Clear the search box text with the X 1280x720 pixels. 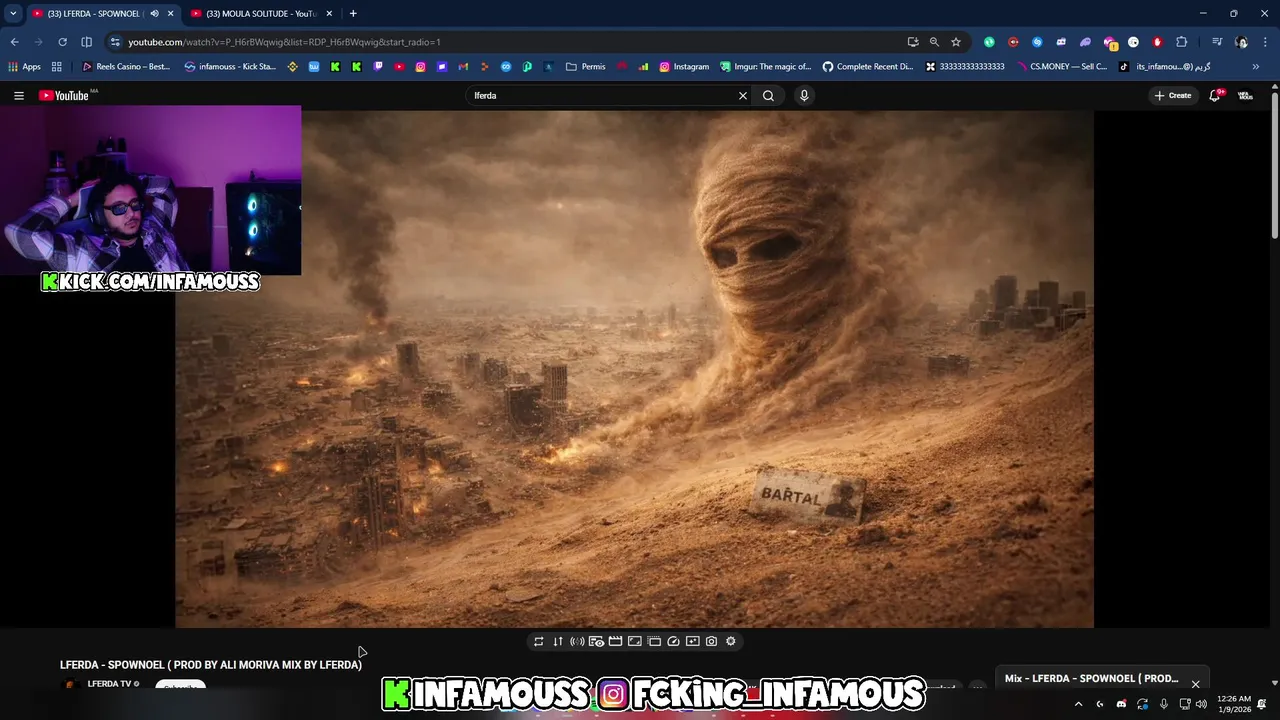743,96
